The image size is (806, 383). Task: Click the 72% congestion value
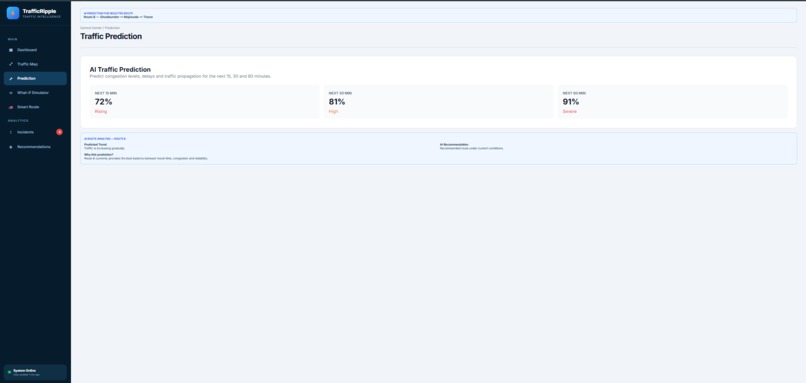(103, 102)
